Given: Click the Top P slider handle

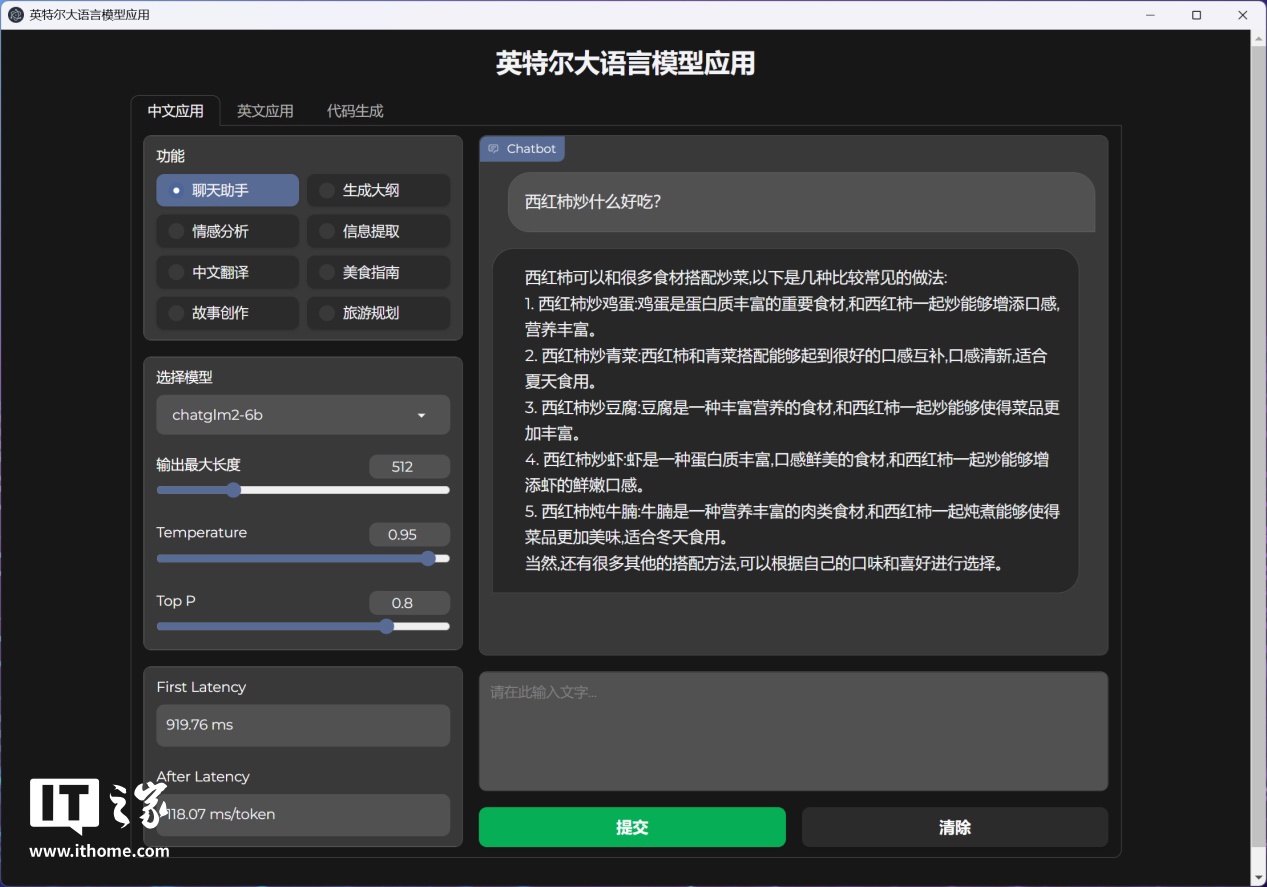Looking at the screenshot, I should pyautogui.click(x=386, y=627).
